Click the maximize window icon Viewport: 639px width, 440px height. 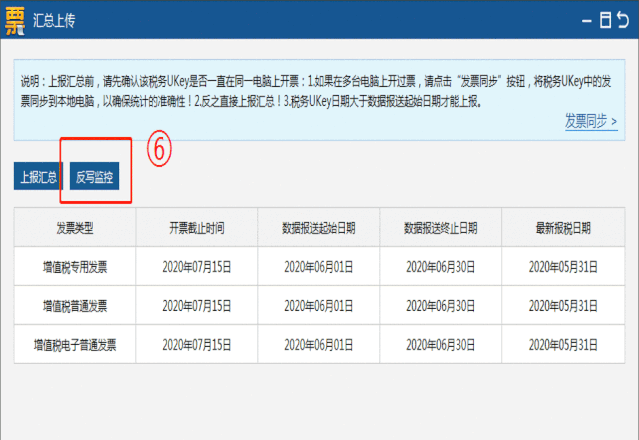605,20
